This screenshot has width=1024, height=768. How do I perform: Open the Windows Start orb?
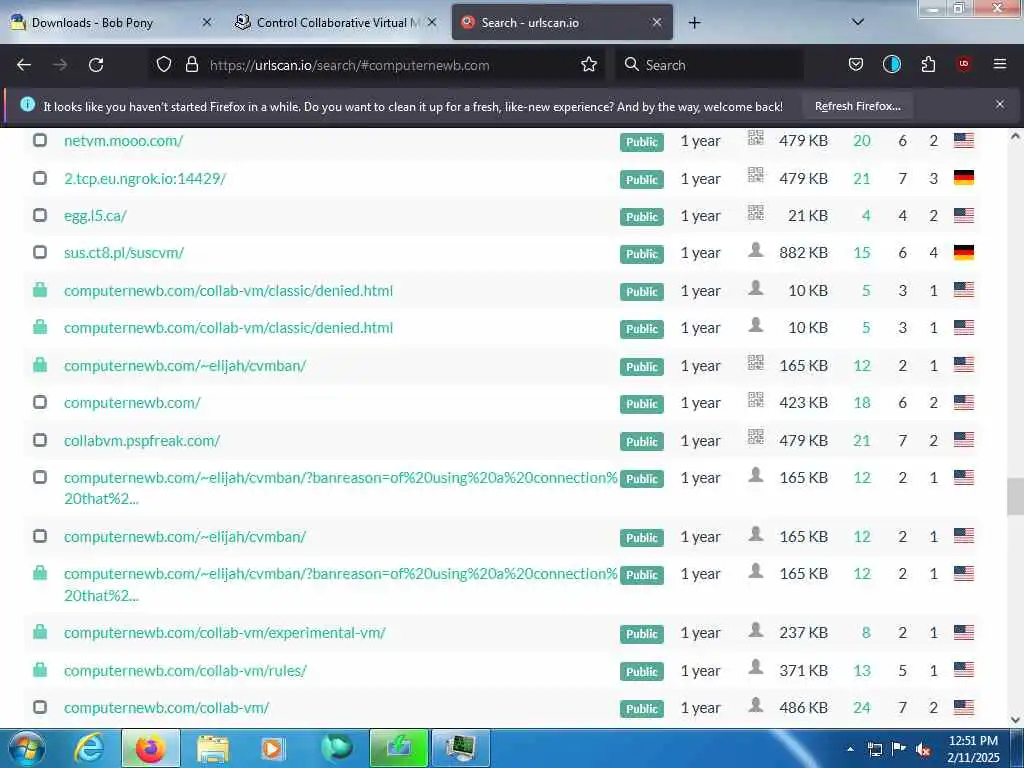tap(27, 748)
